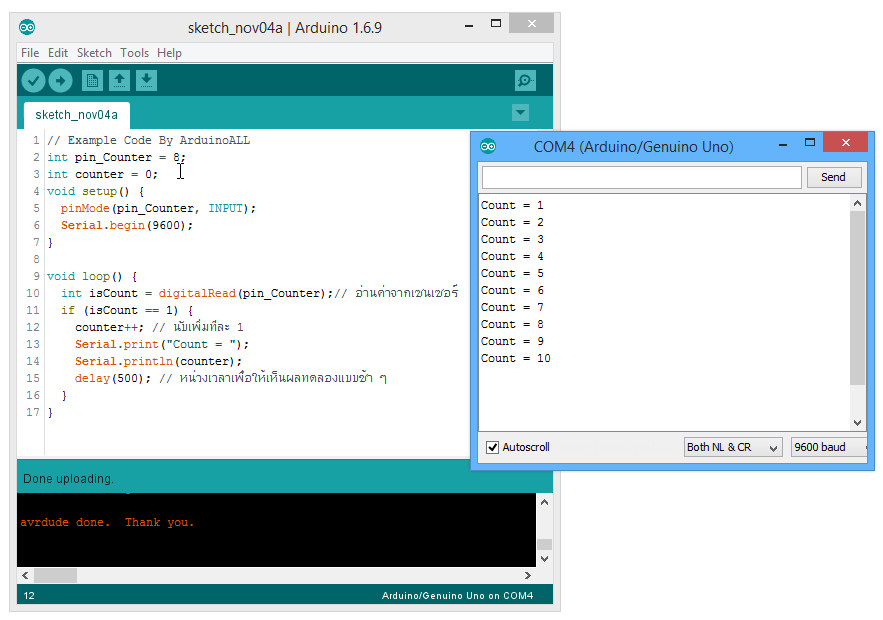Image resolution: width=883 pixels, height=620 pixels.
Task: Maximize the COM4 serial monitor window
Action: click(x=810, y=142)
